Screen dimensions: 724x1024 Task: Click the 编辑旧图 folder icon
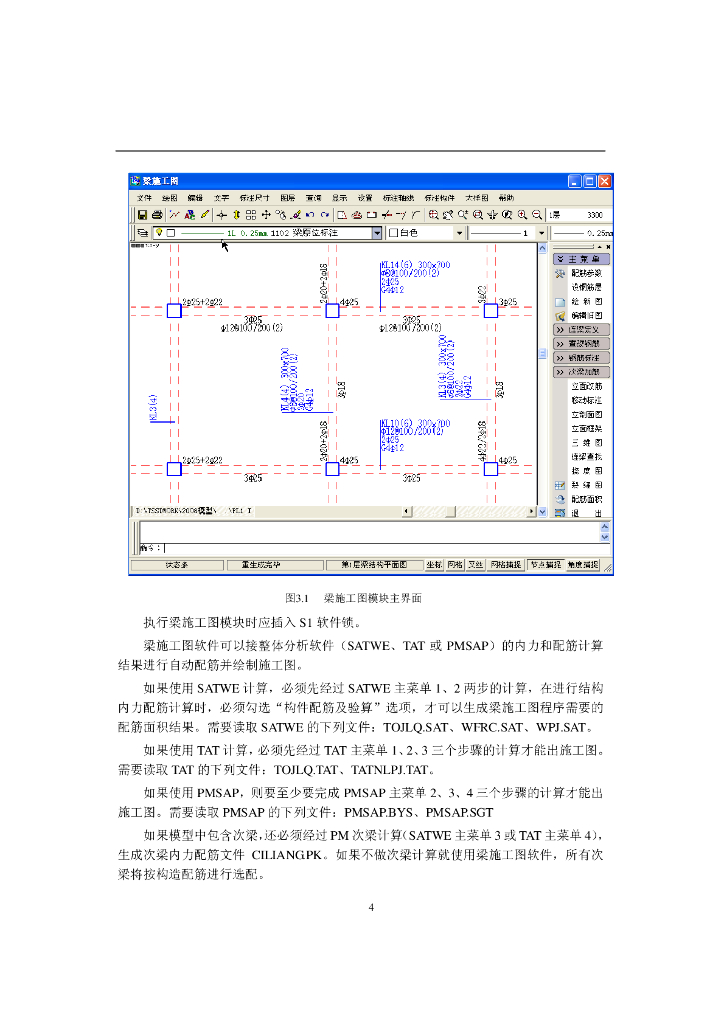tap(560, 315)
